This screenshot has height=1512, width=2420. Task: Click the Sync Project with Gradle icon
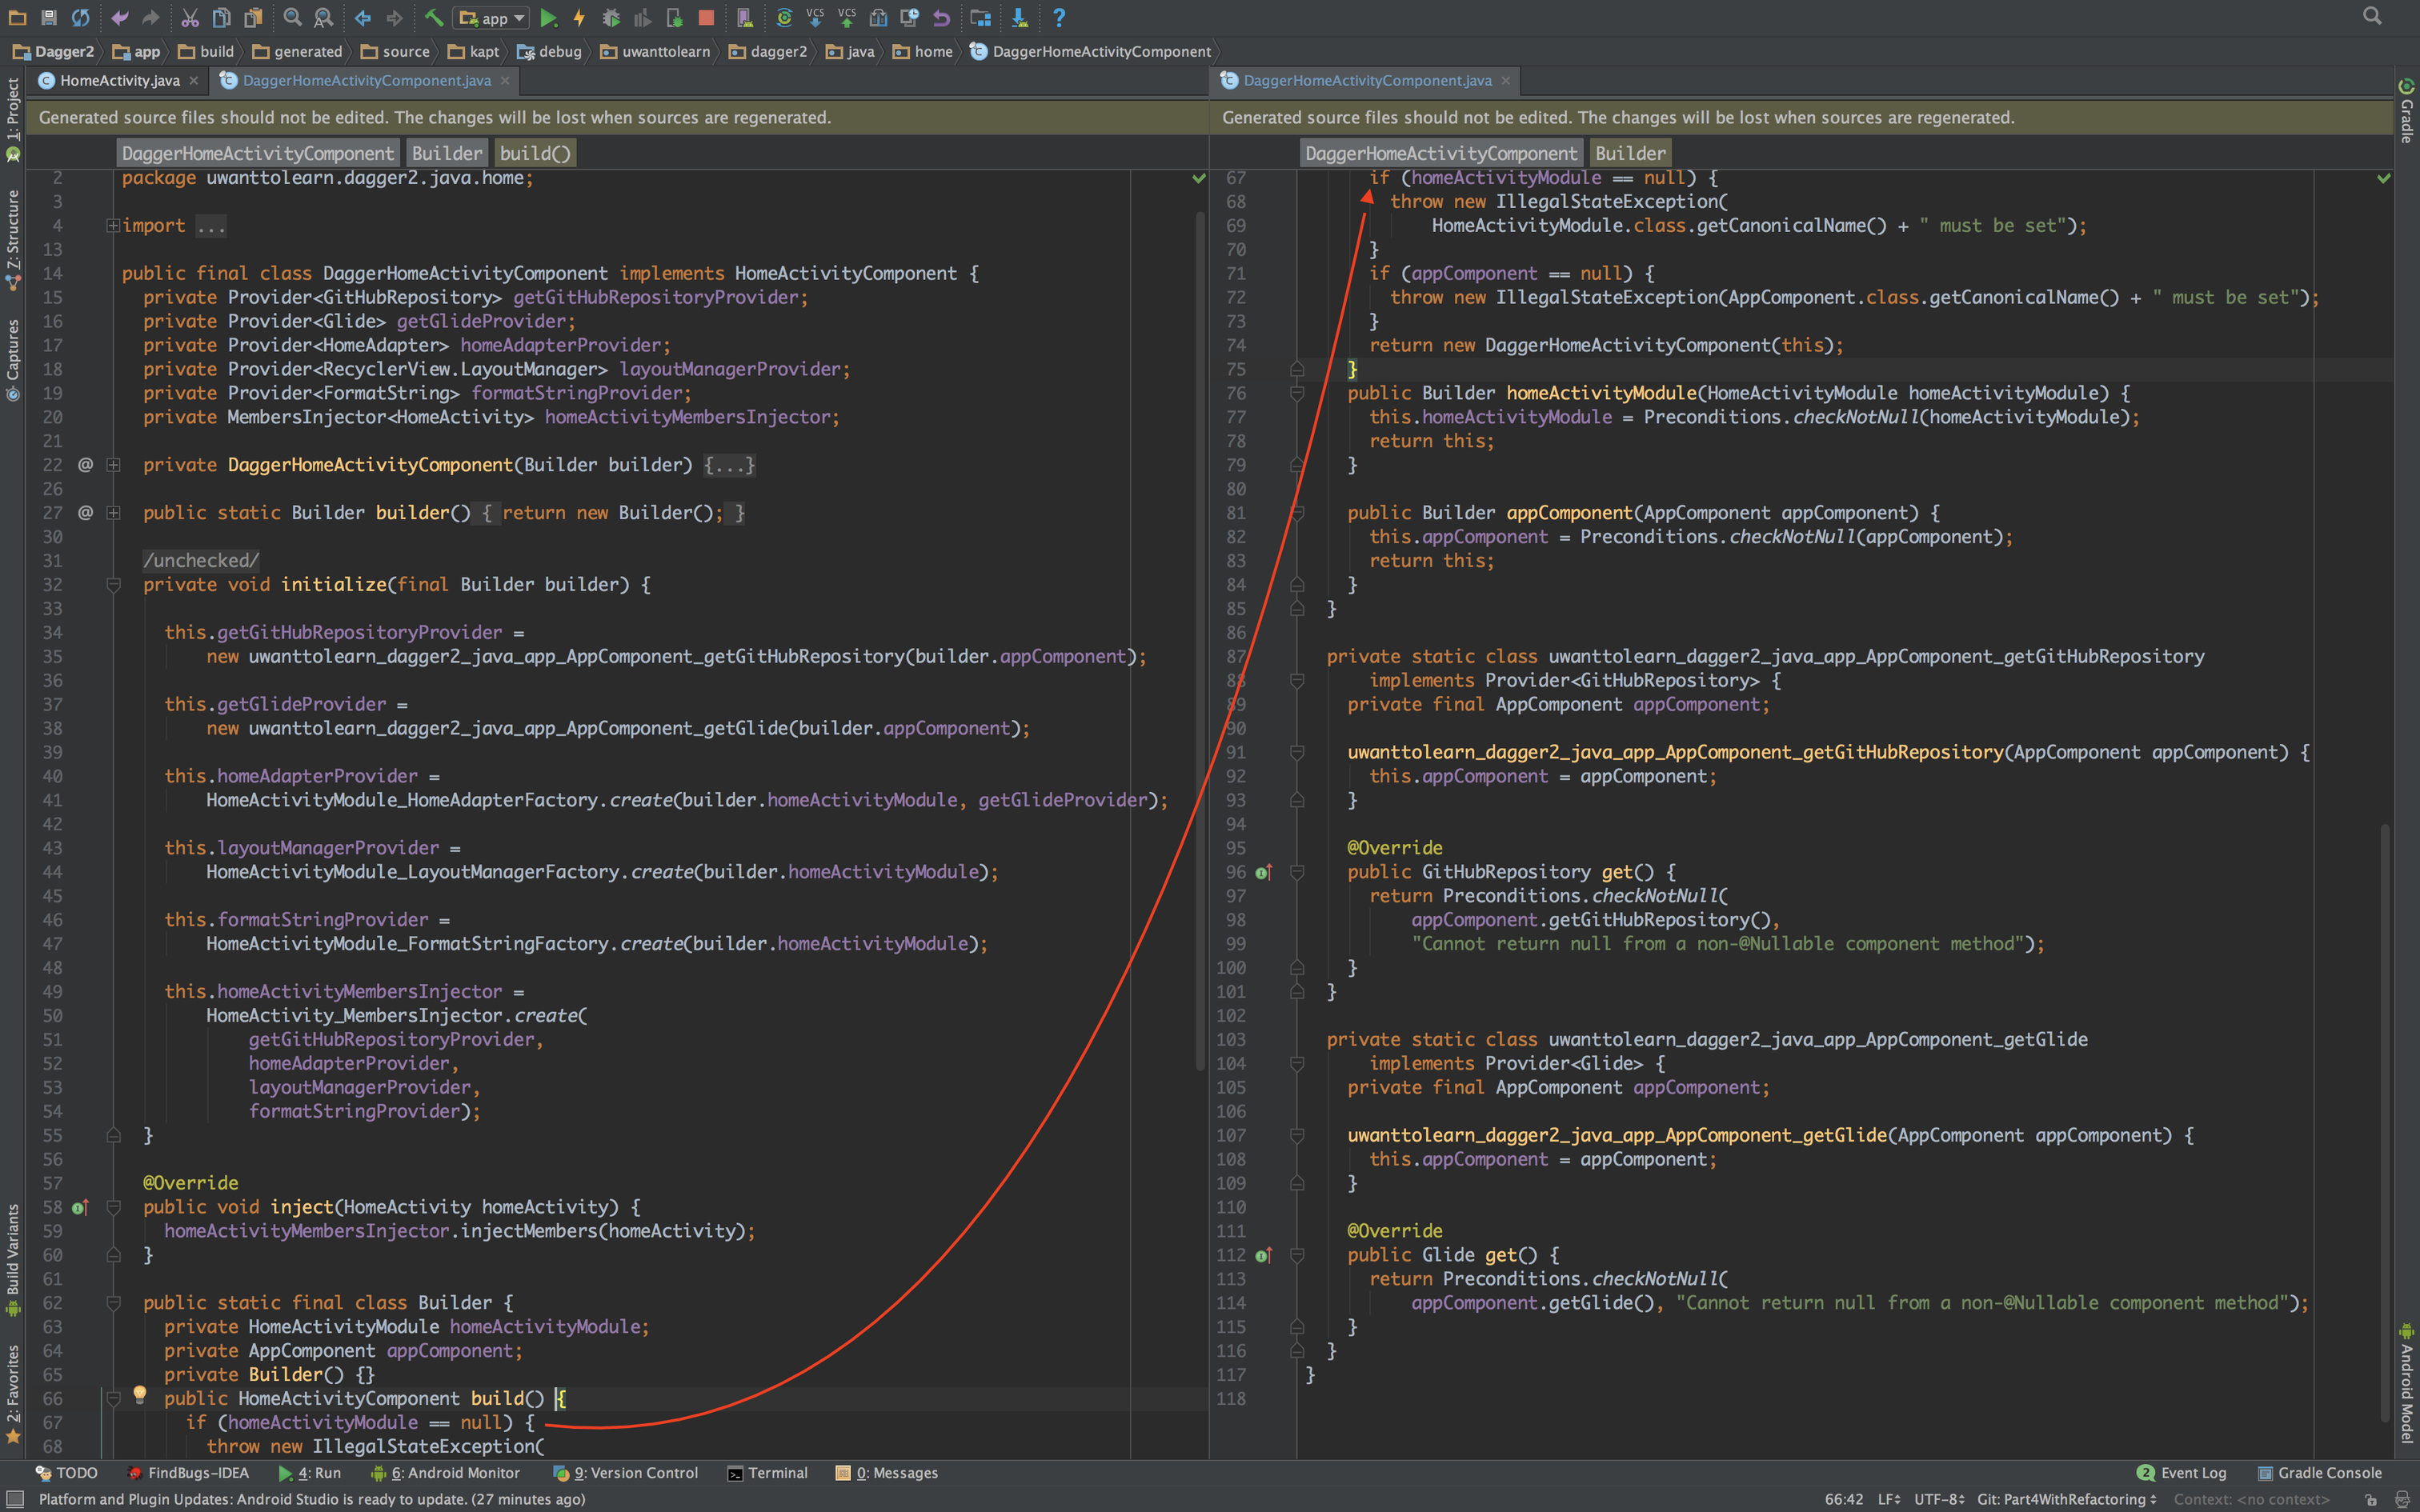click(x=784, y=18)
